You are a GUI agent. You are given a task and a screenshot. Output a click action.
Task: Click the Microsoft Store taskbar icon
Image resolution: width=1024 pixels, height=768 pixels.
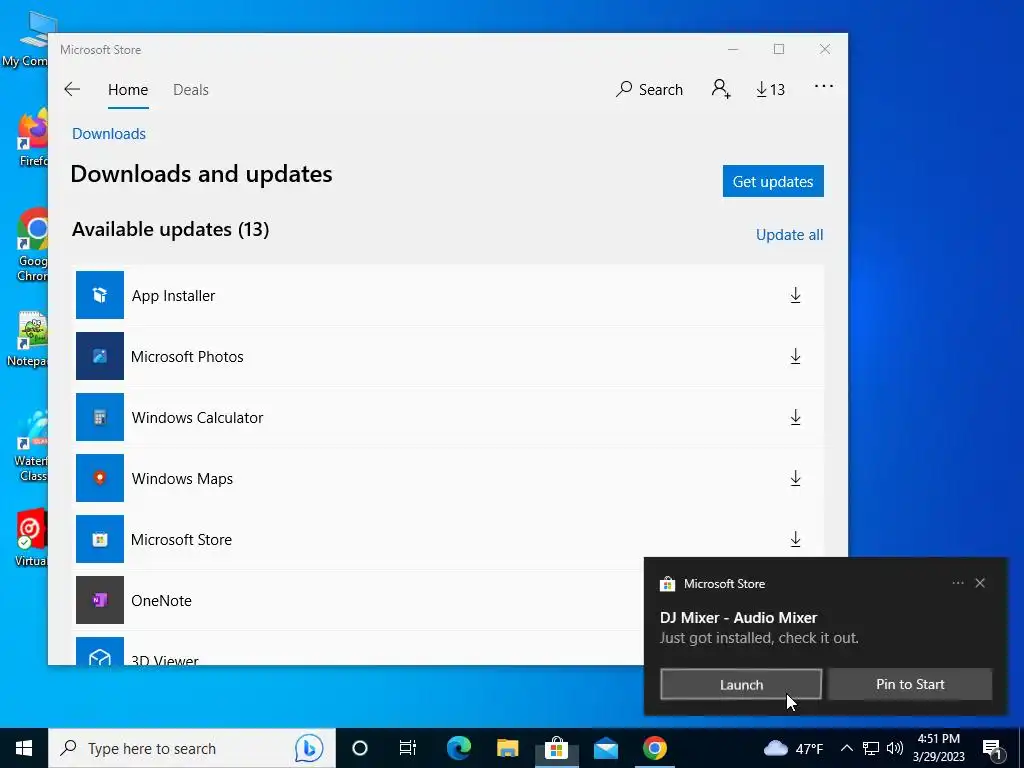pos(556,748)
